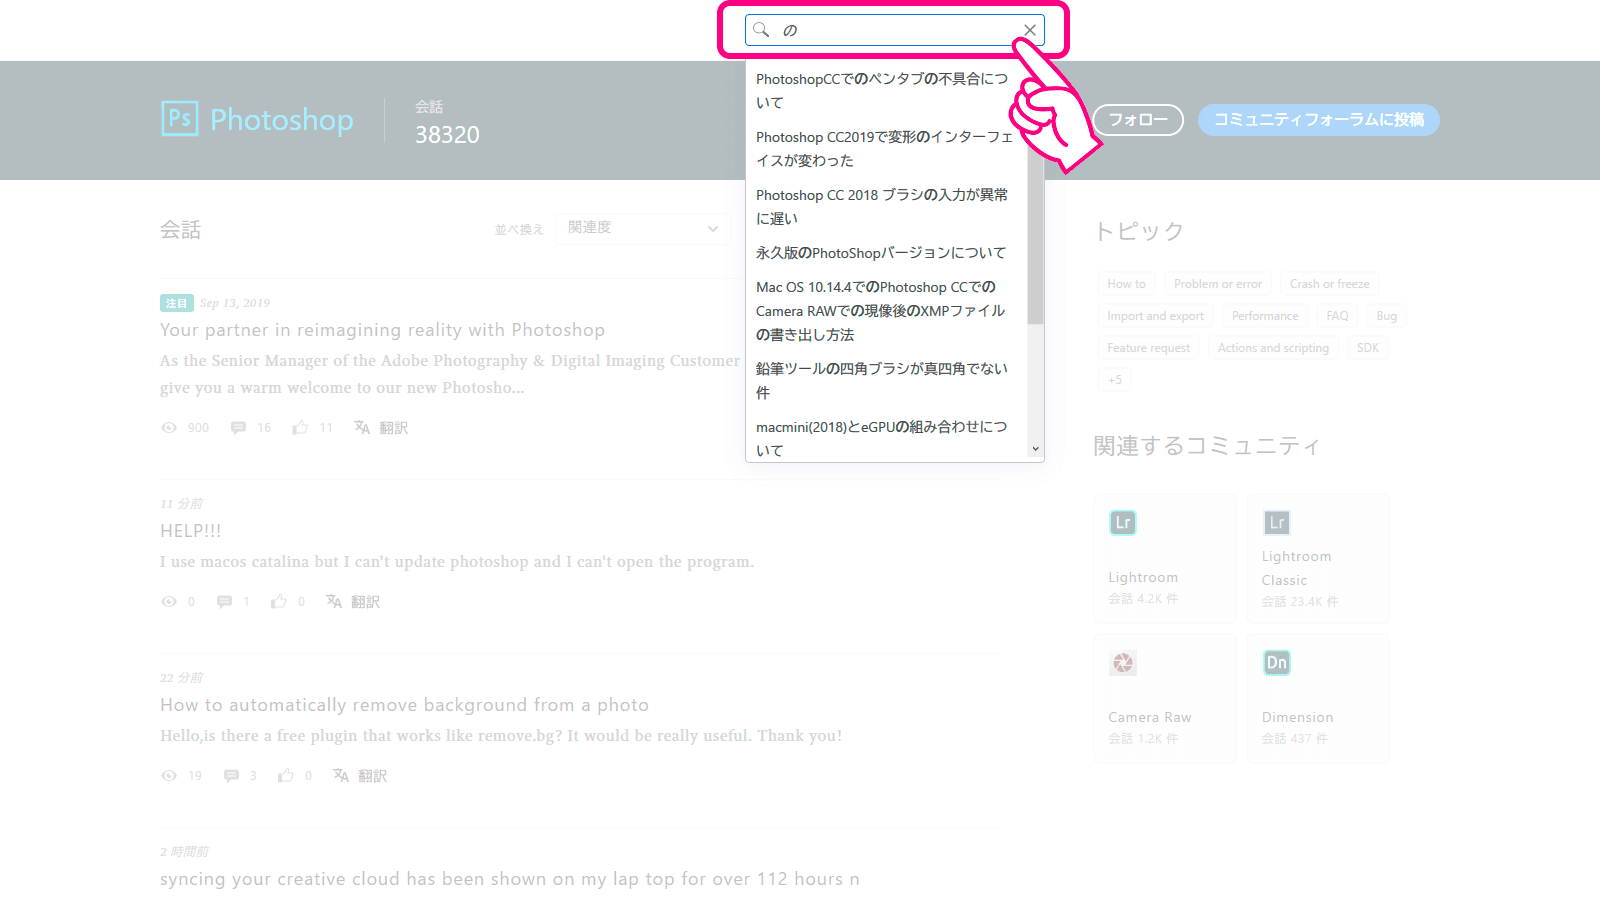
Task: Select the 'Actions and scripting' topic tag
Action: click(x=1273, y=348)
